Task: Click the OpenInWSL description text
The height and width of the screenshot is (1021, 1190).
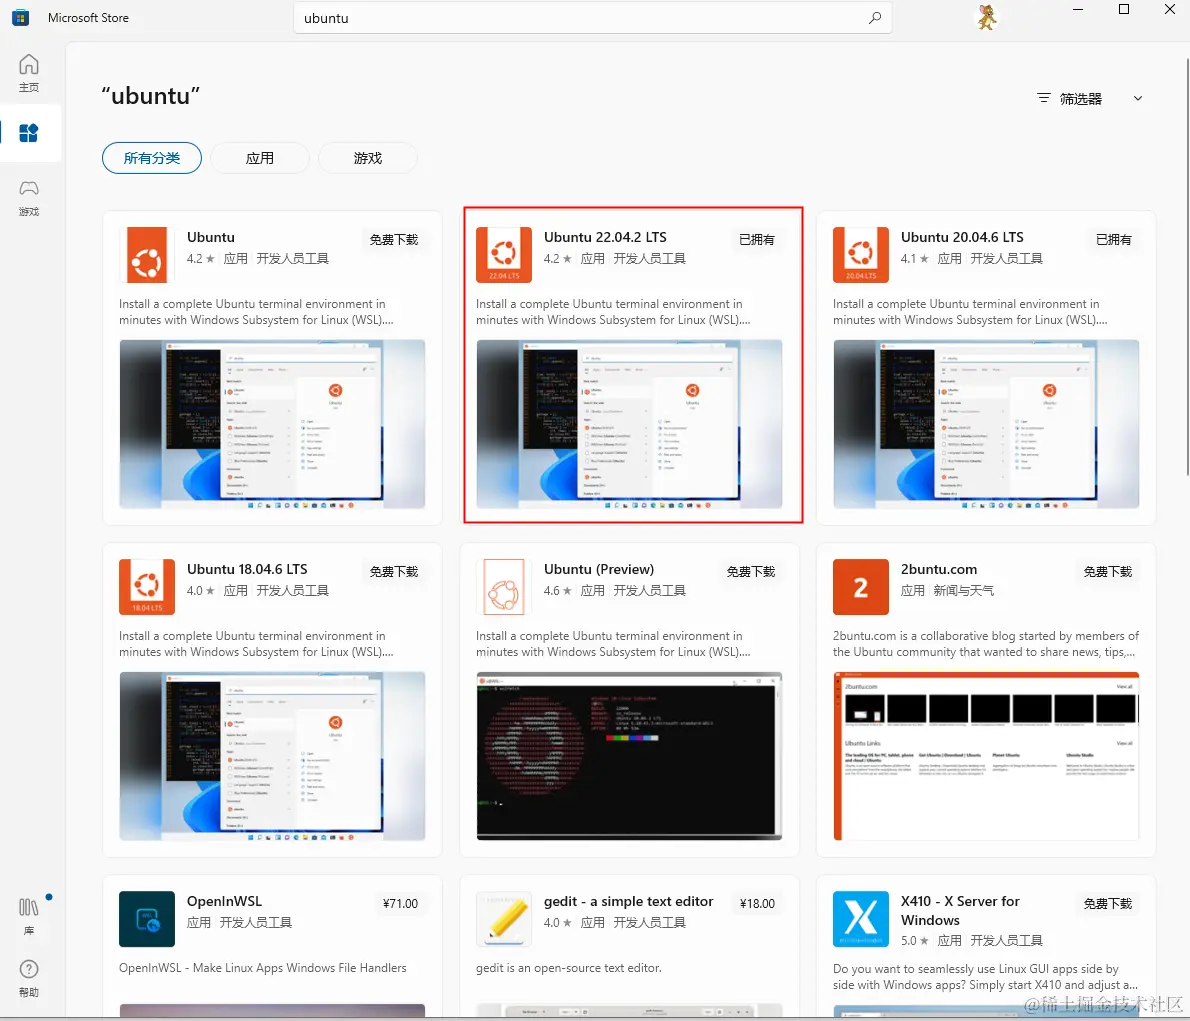Action: click(x=263, y=968)
